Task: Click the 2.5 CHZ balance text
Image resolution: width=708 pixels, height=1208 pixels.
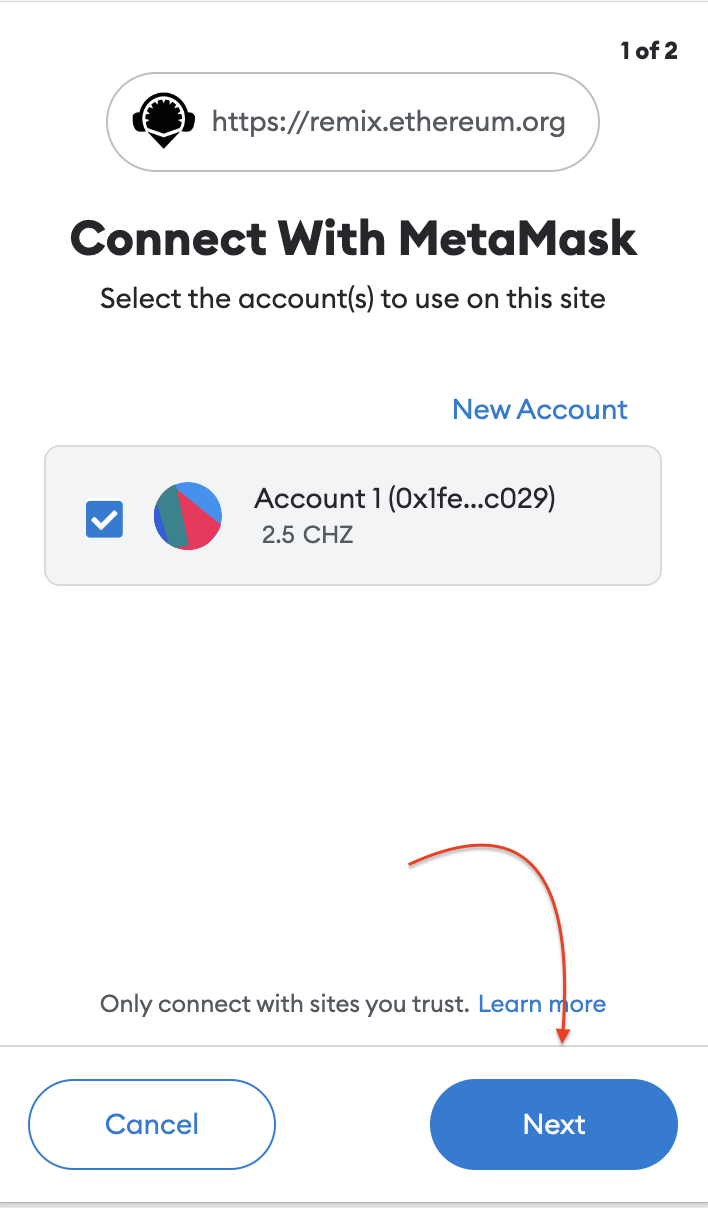Action: click(x=307, y=535)
